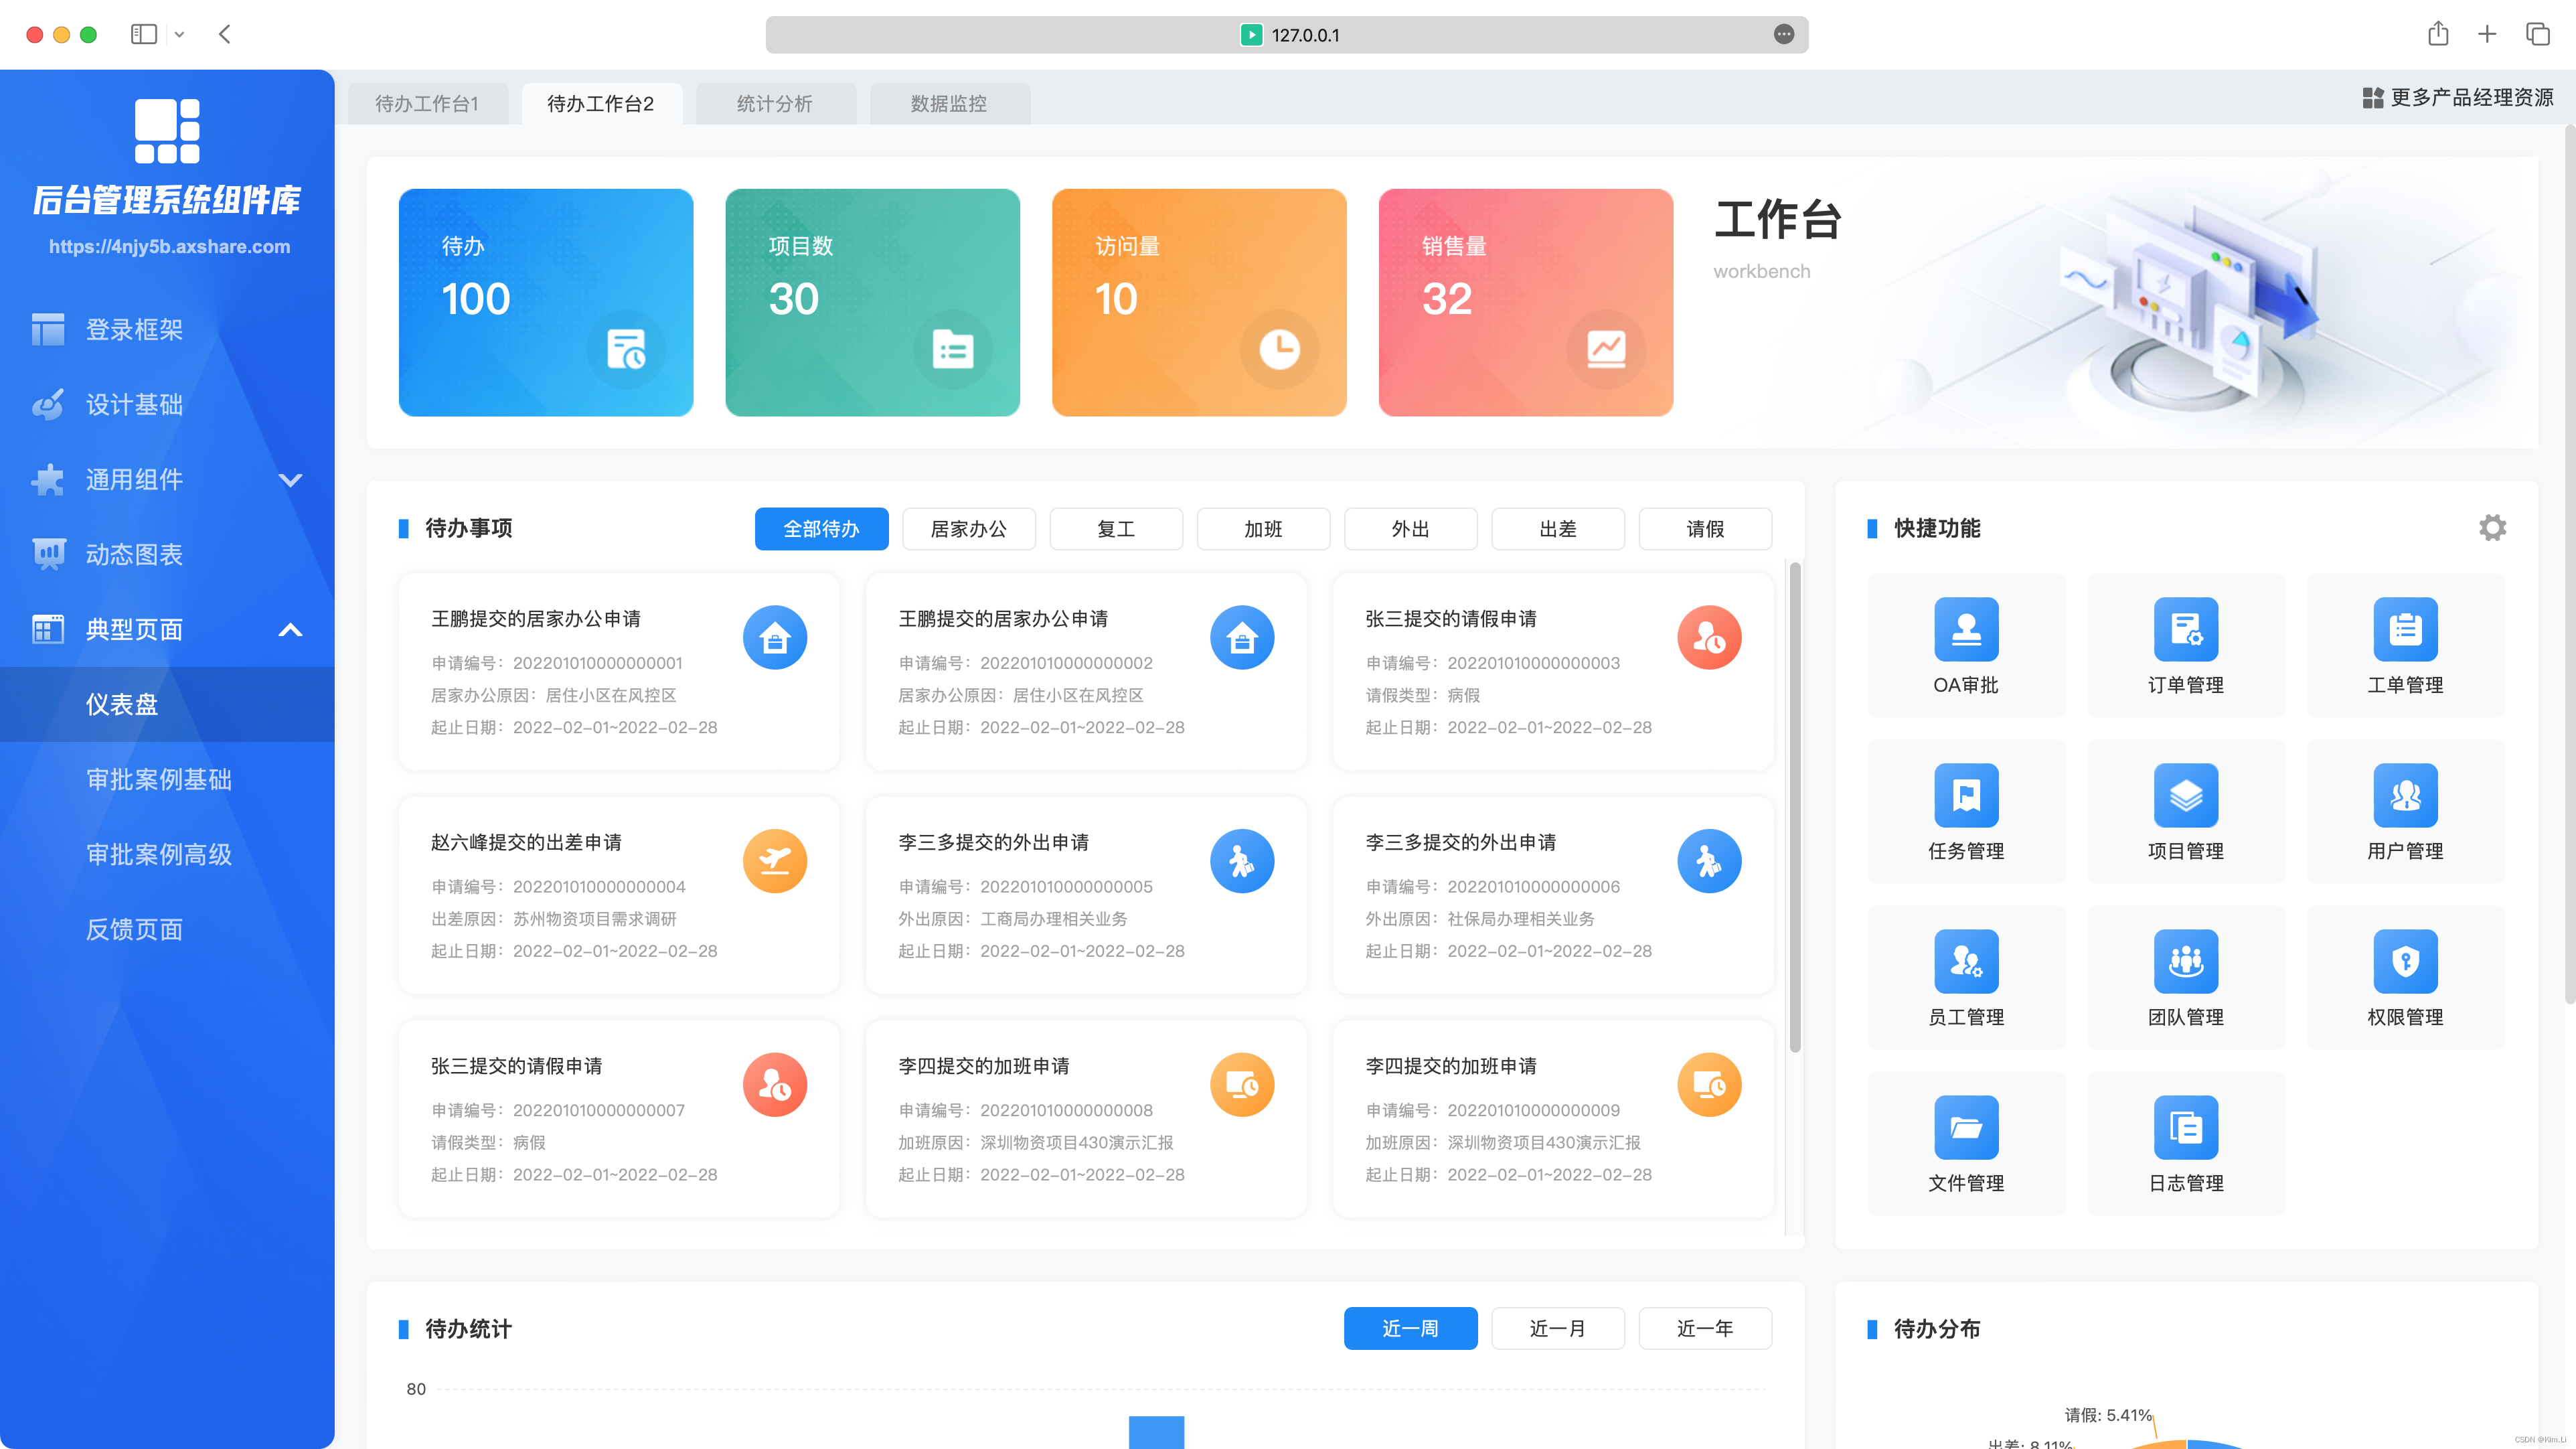Switch to the 待办工作台2 tab
This screenshot has height=1449, width=2576.
[x=601, y=104]
